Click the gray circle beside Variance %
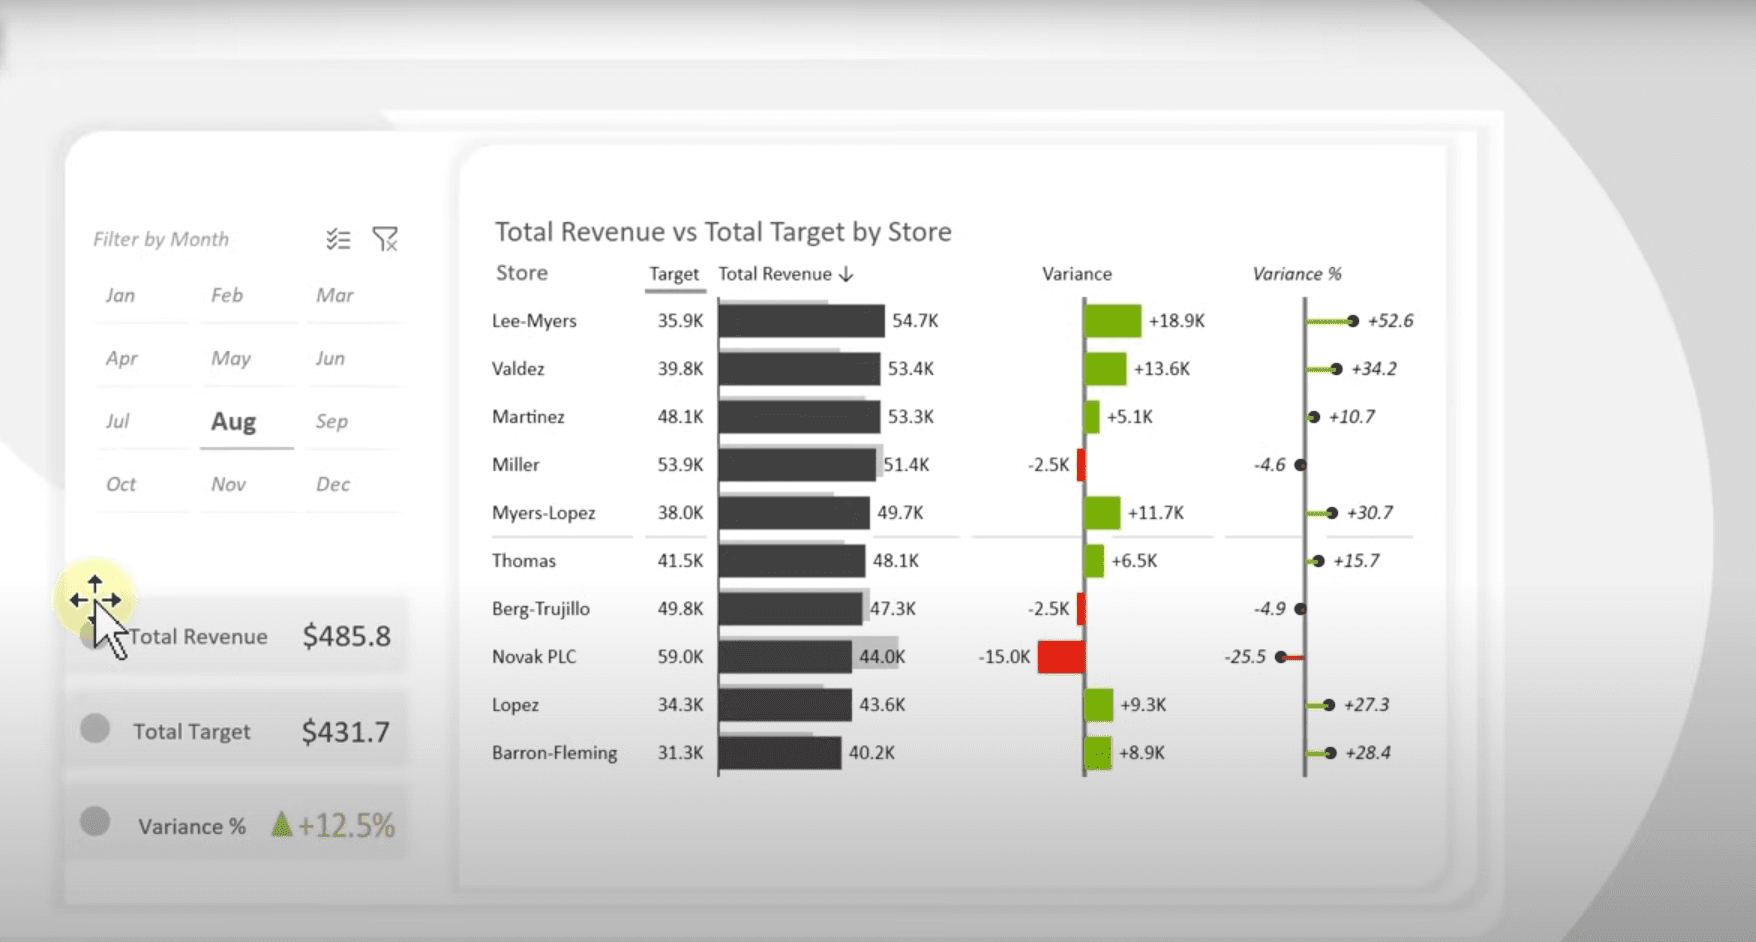The image size is (1756, 942). click(x=95, y=822)
